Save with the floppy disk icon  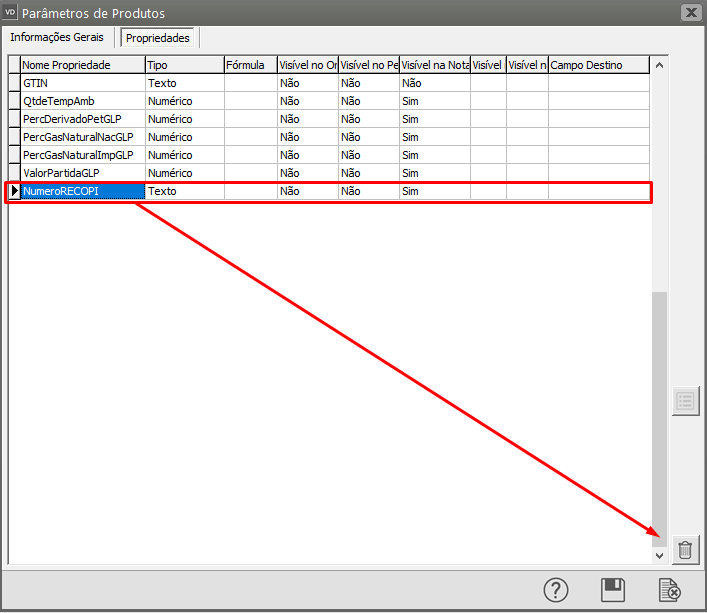[613, 590]
